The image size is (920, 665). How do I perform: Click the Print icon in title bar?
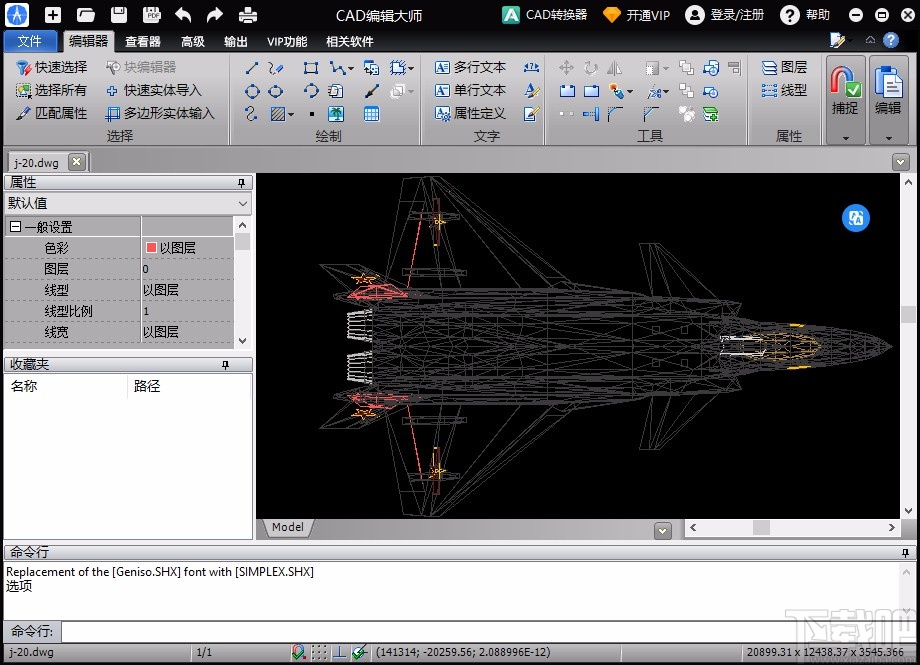pyautogui.click(x=247, y=15)
